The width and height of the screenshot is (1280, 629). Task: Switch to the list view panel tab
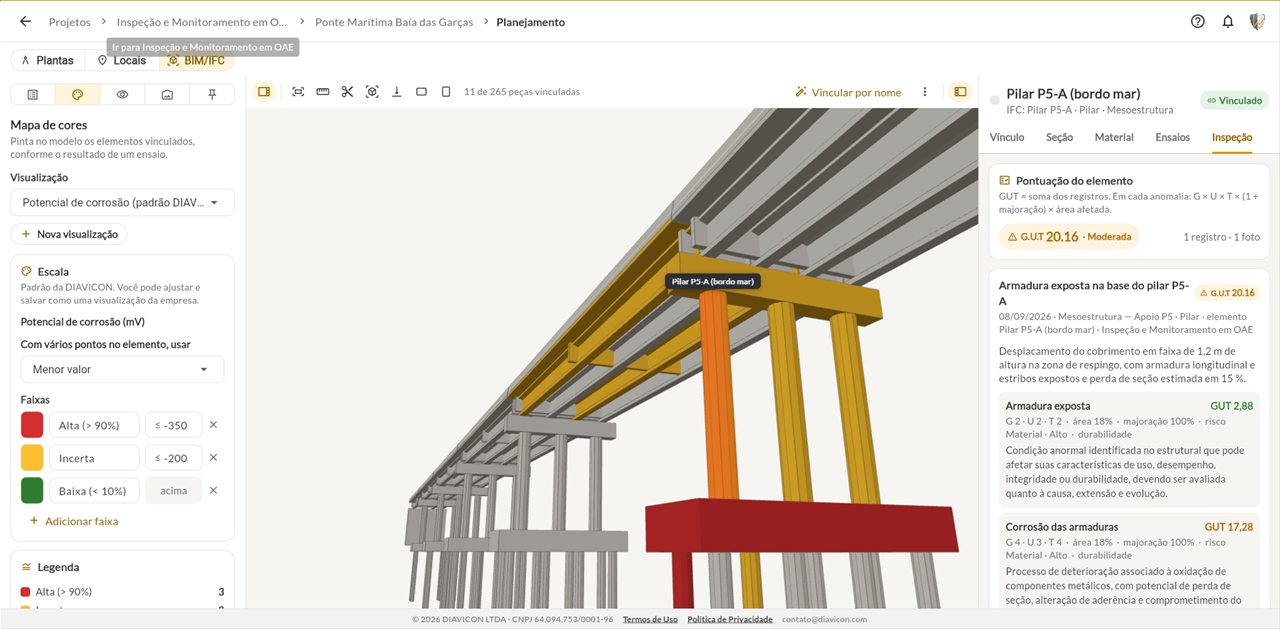pyautogui.click(x=33, y=94)
